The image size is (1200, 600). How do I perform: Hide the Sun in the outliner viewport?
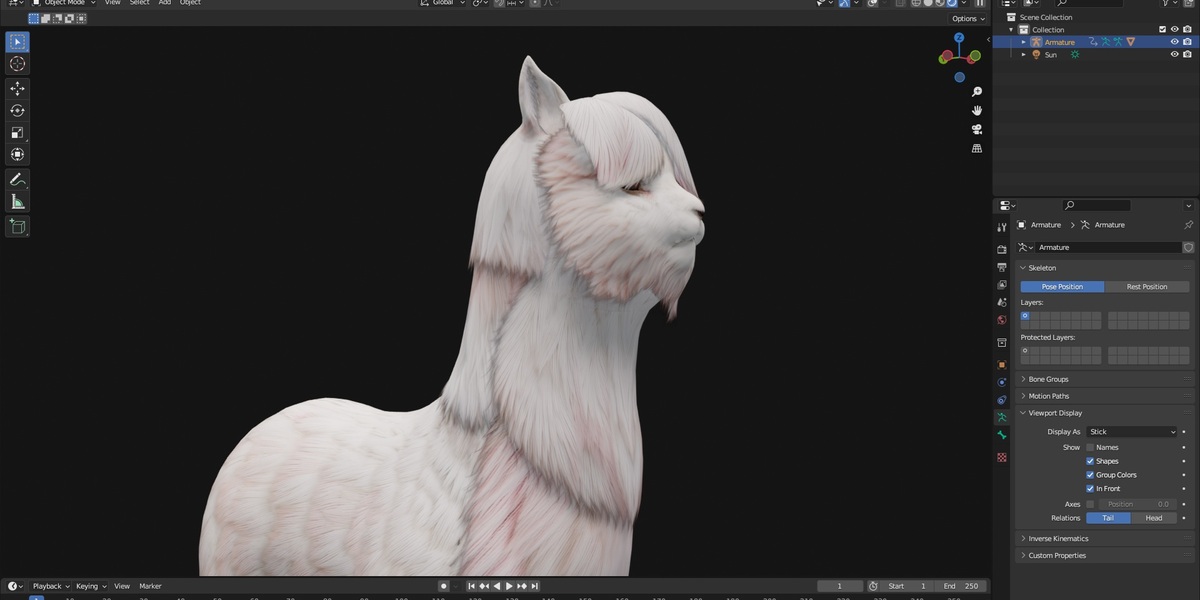[x=1175, y=55]
